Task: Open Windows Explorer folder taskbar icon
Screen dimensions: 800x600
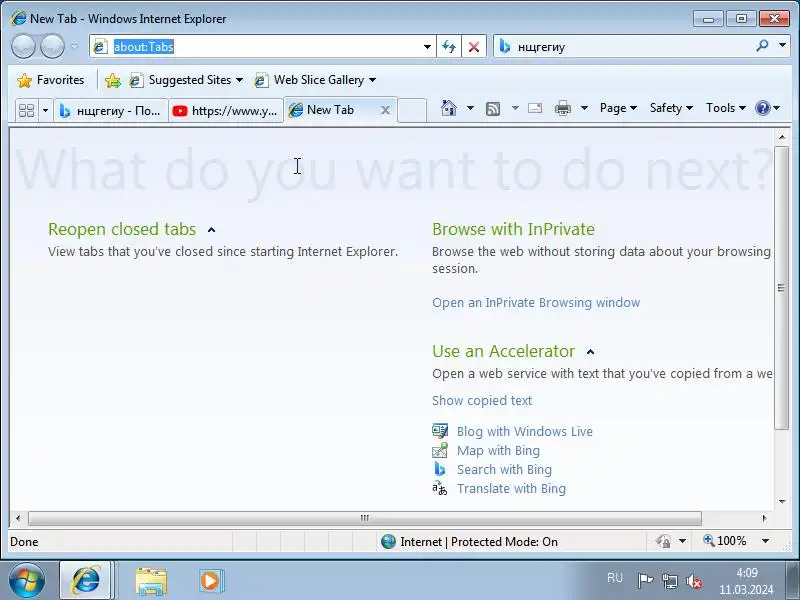Action: coord(151,581)
